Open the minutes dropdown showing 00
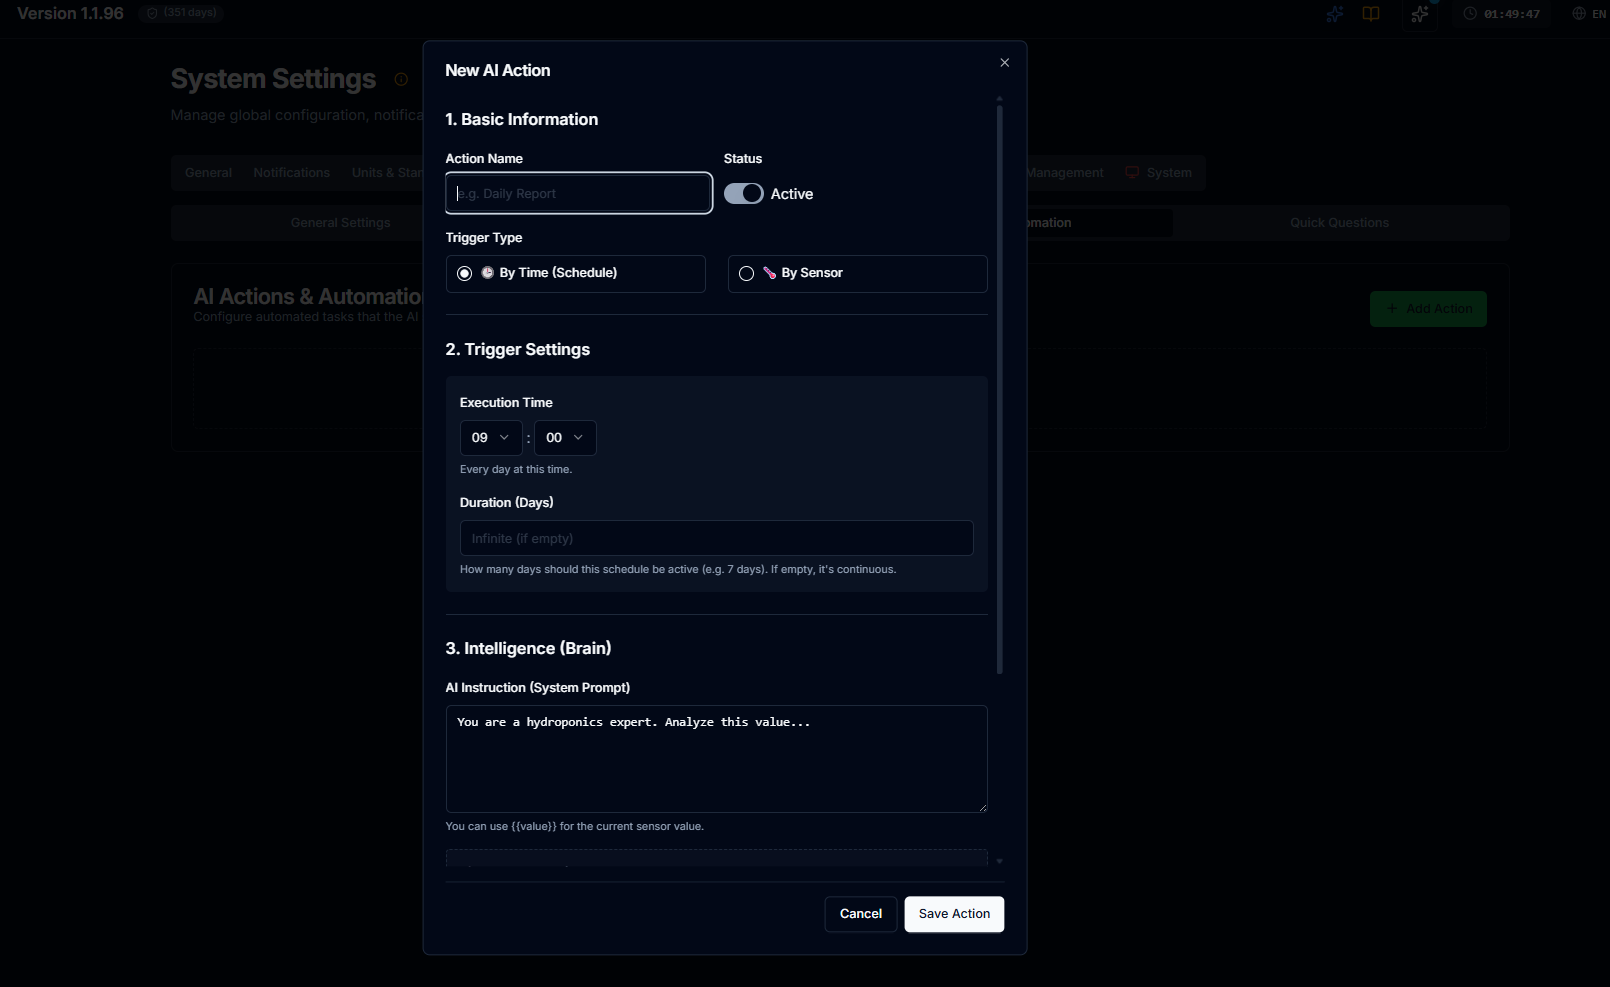Viewport: 1610px width, 987px height. [565, 438]
